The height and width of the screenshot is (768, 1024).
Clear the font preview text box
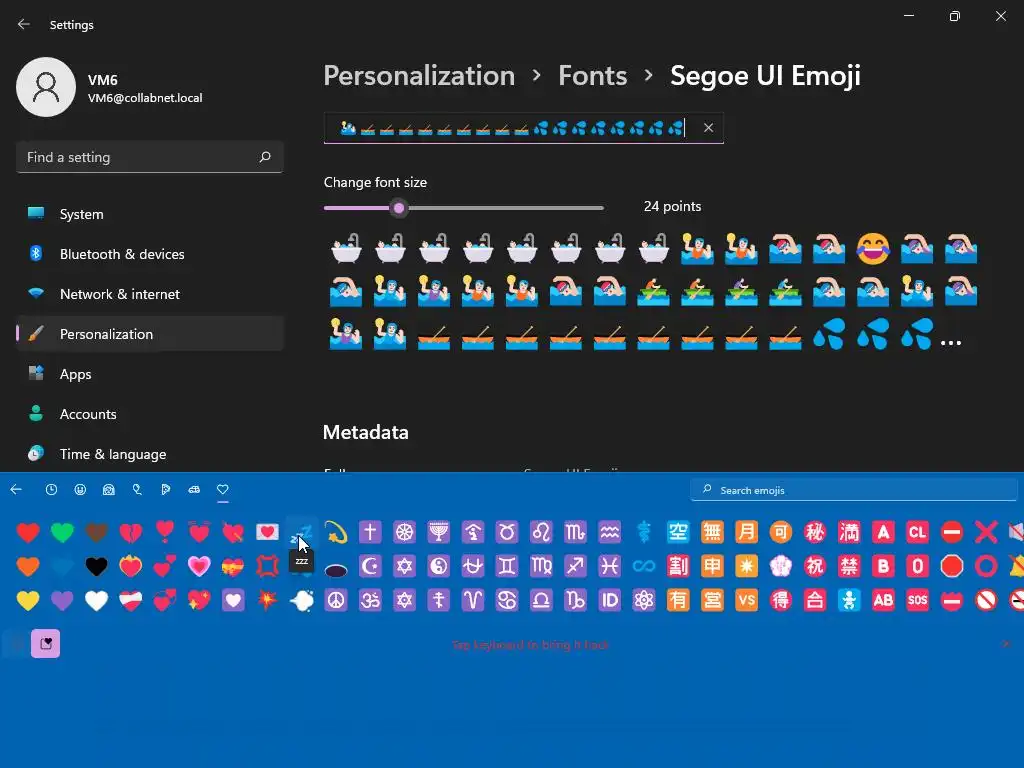coord(709,128)
